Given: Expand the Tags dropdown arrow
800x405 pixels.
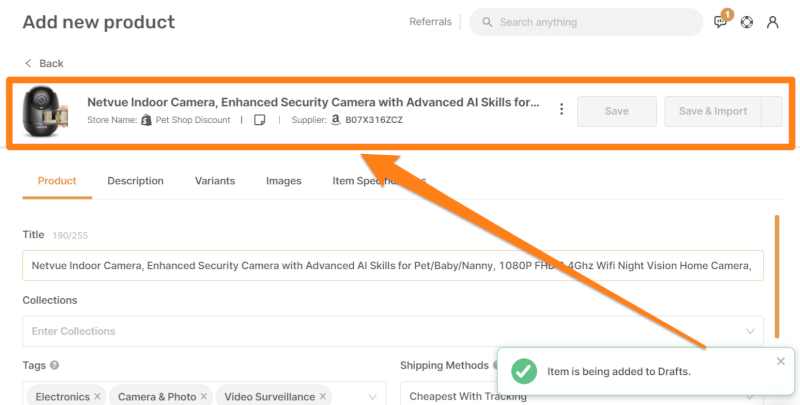Looking at the screenshot, I should coord(372,397).
